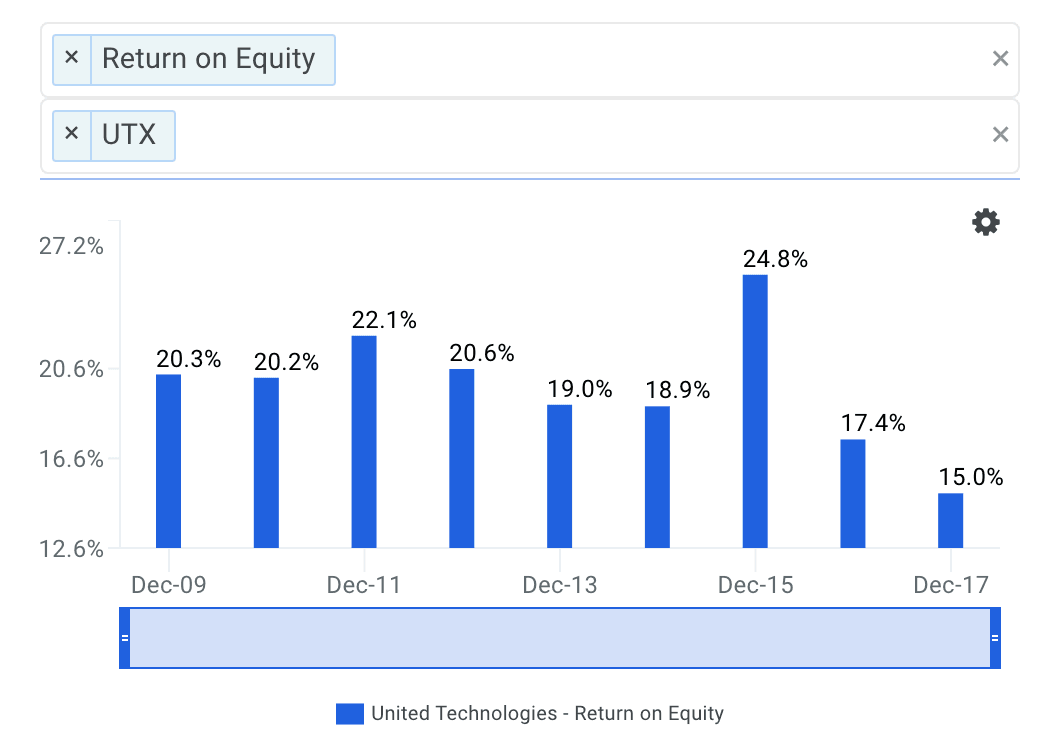Remove the Return on Equity tag
Viewport: 1058px width, 754px height.
tap(71, 58)
